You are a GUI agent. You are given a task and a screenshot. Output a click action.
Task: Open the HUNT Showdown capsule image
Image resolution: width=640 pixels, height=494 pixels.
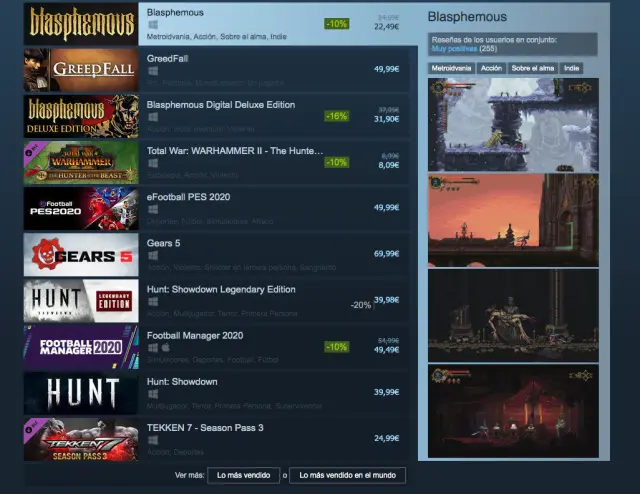pyautogui.click(x=81, y=393)
